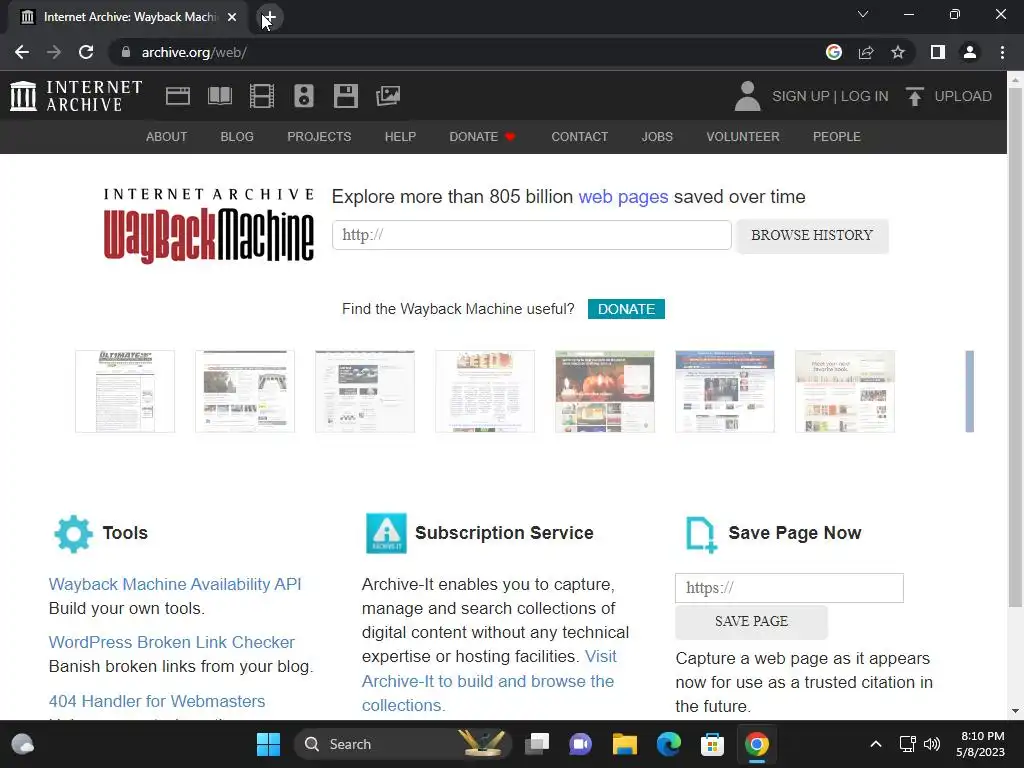The image size is (1024, 768).
Task: Click the Archive-It subscription icon
Action: [x=386, y=533]
